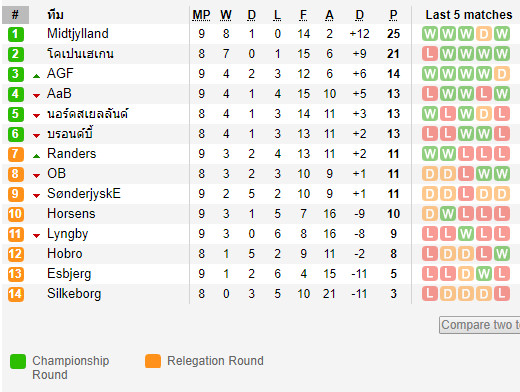520x392 pixels.
Task: Click Randers' green up arrow indicator
Action: pyautogui.click(x=37, y=156)
